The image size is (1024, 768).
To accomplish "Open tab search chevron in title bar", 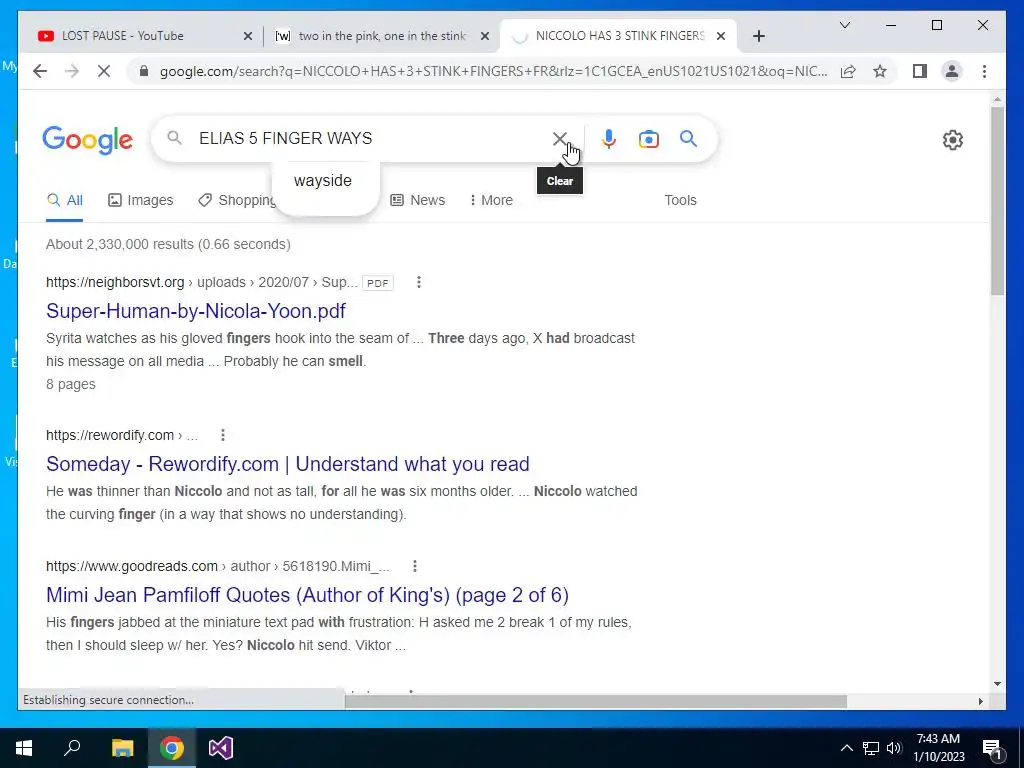I will click(844, 25).
